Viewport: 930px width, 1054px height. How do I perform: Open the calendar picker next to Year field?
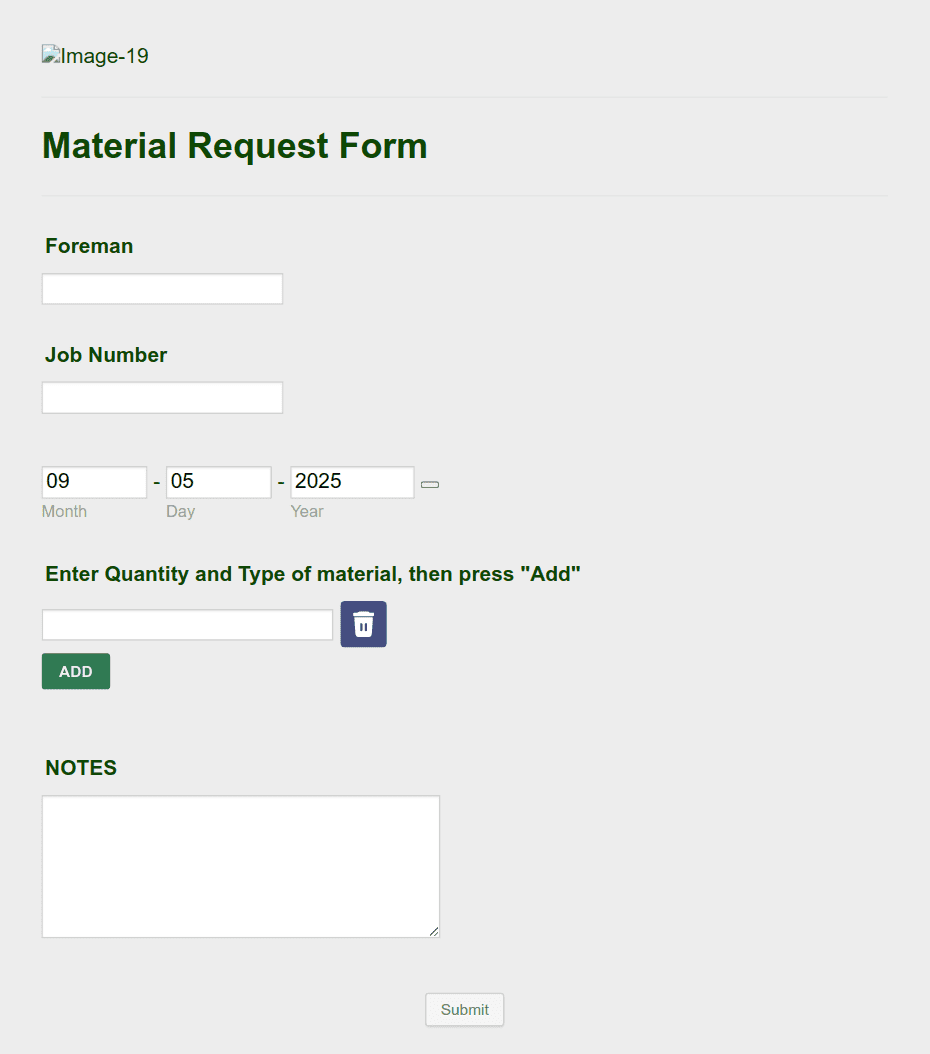tap(429, 484)
